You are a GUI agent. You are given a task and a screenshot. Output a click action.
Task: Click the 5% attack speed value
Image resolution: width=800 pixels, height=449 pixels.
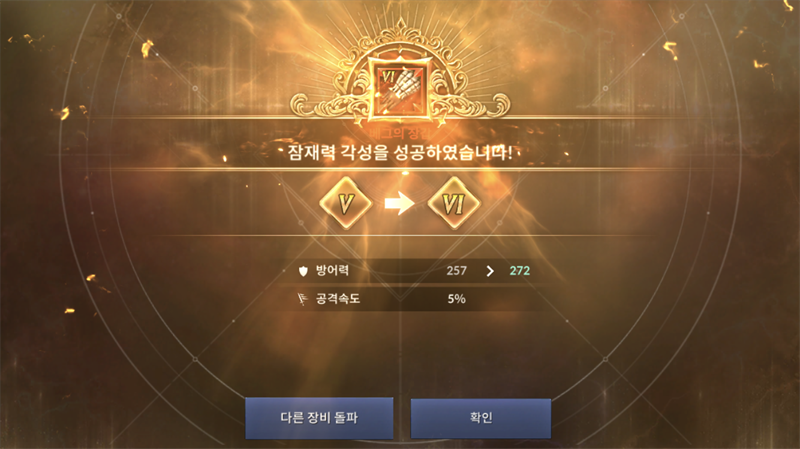[x=456, y=299]
